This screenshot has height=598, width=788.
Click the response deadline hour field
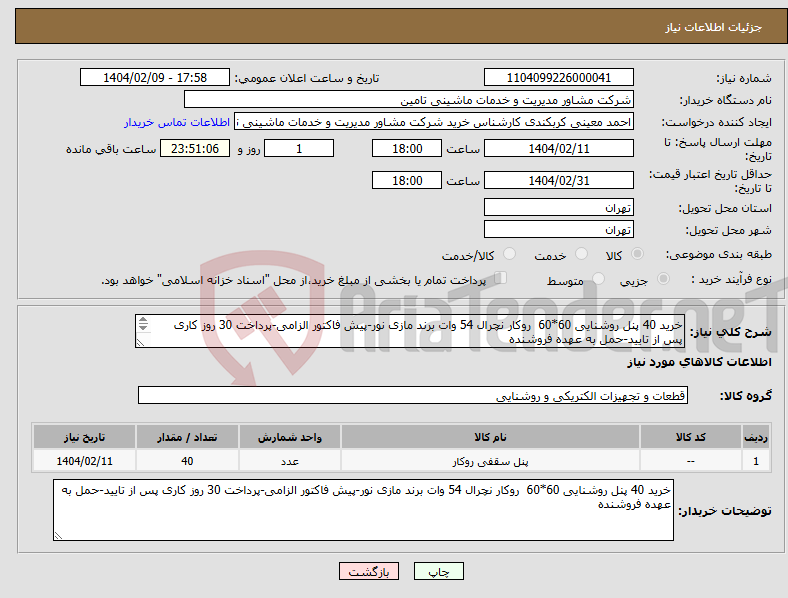pyautogui.click(x=407, y=148)
